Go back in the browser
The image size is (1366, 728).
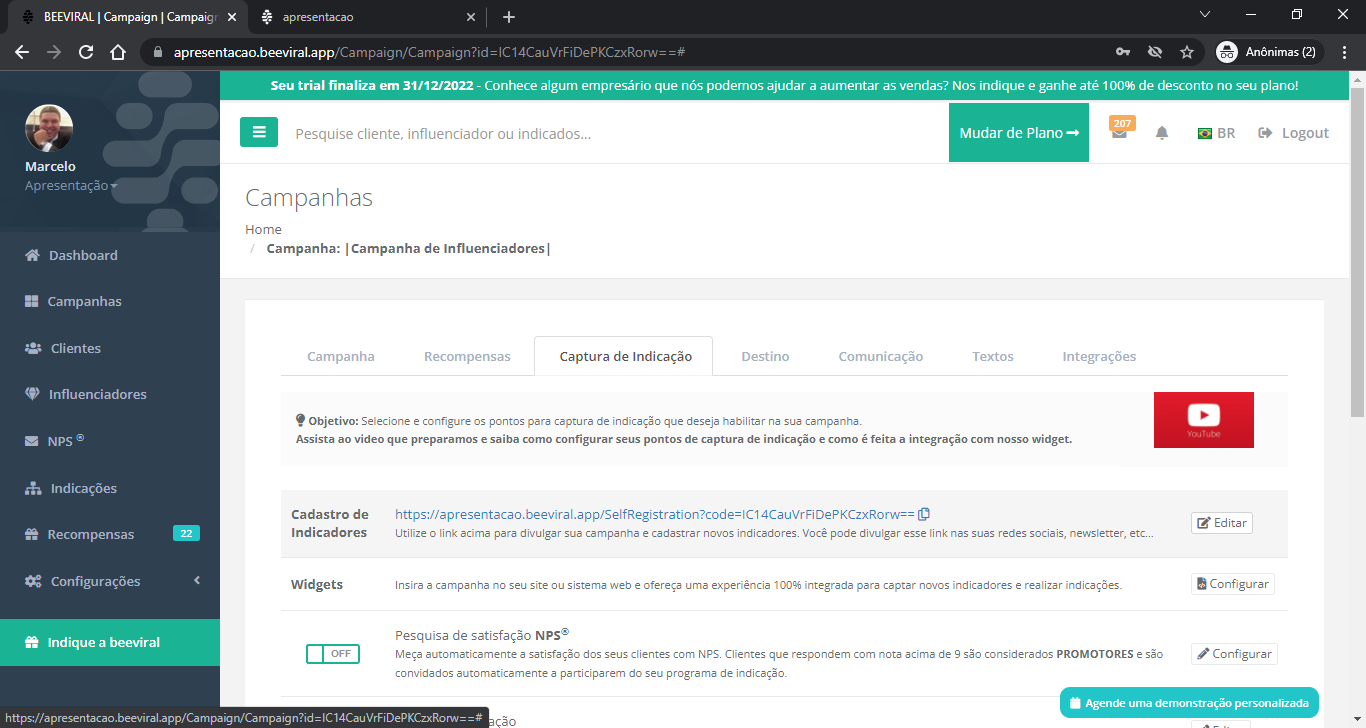pyautogui.click(x=22, y=52)
